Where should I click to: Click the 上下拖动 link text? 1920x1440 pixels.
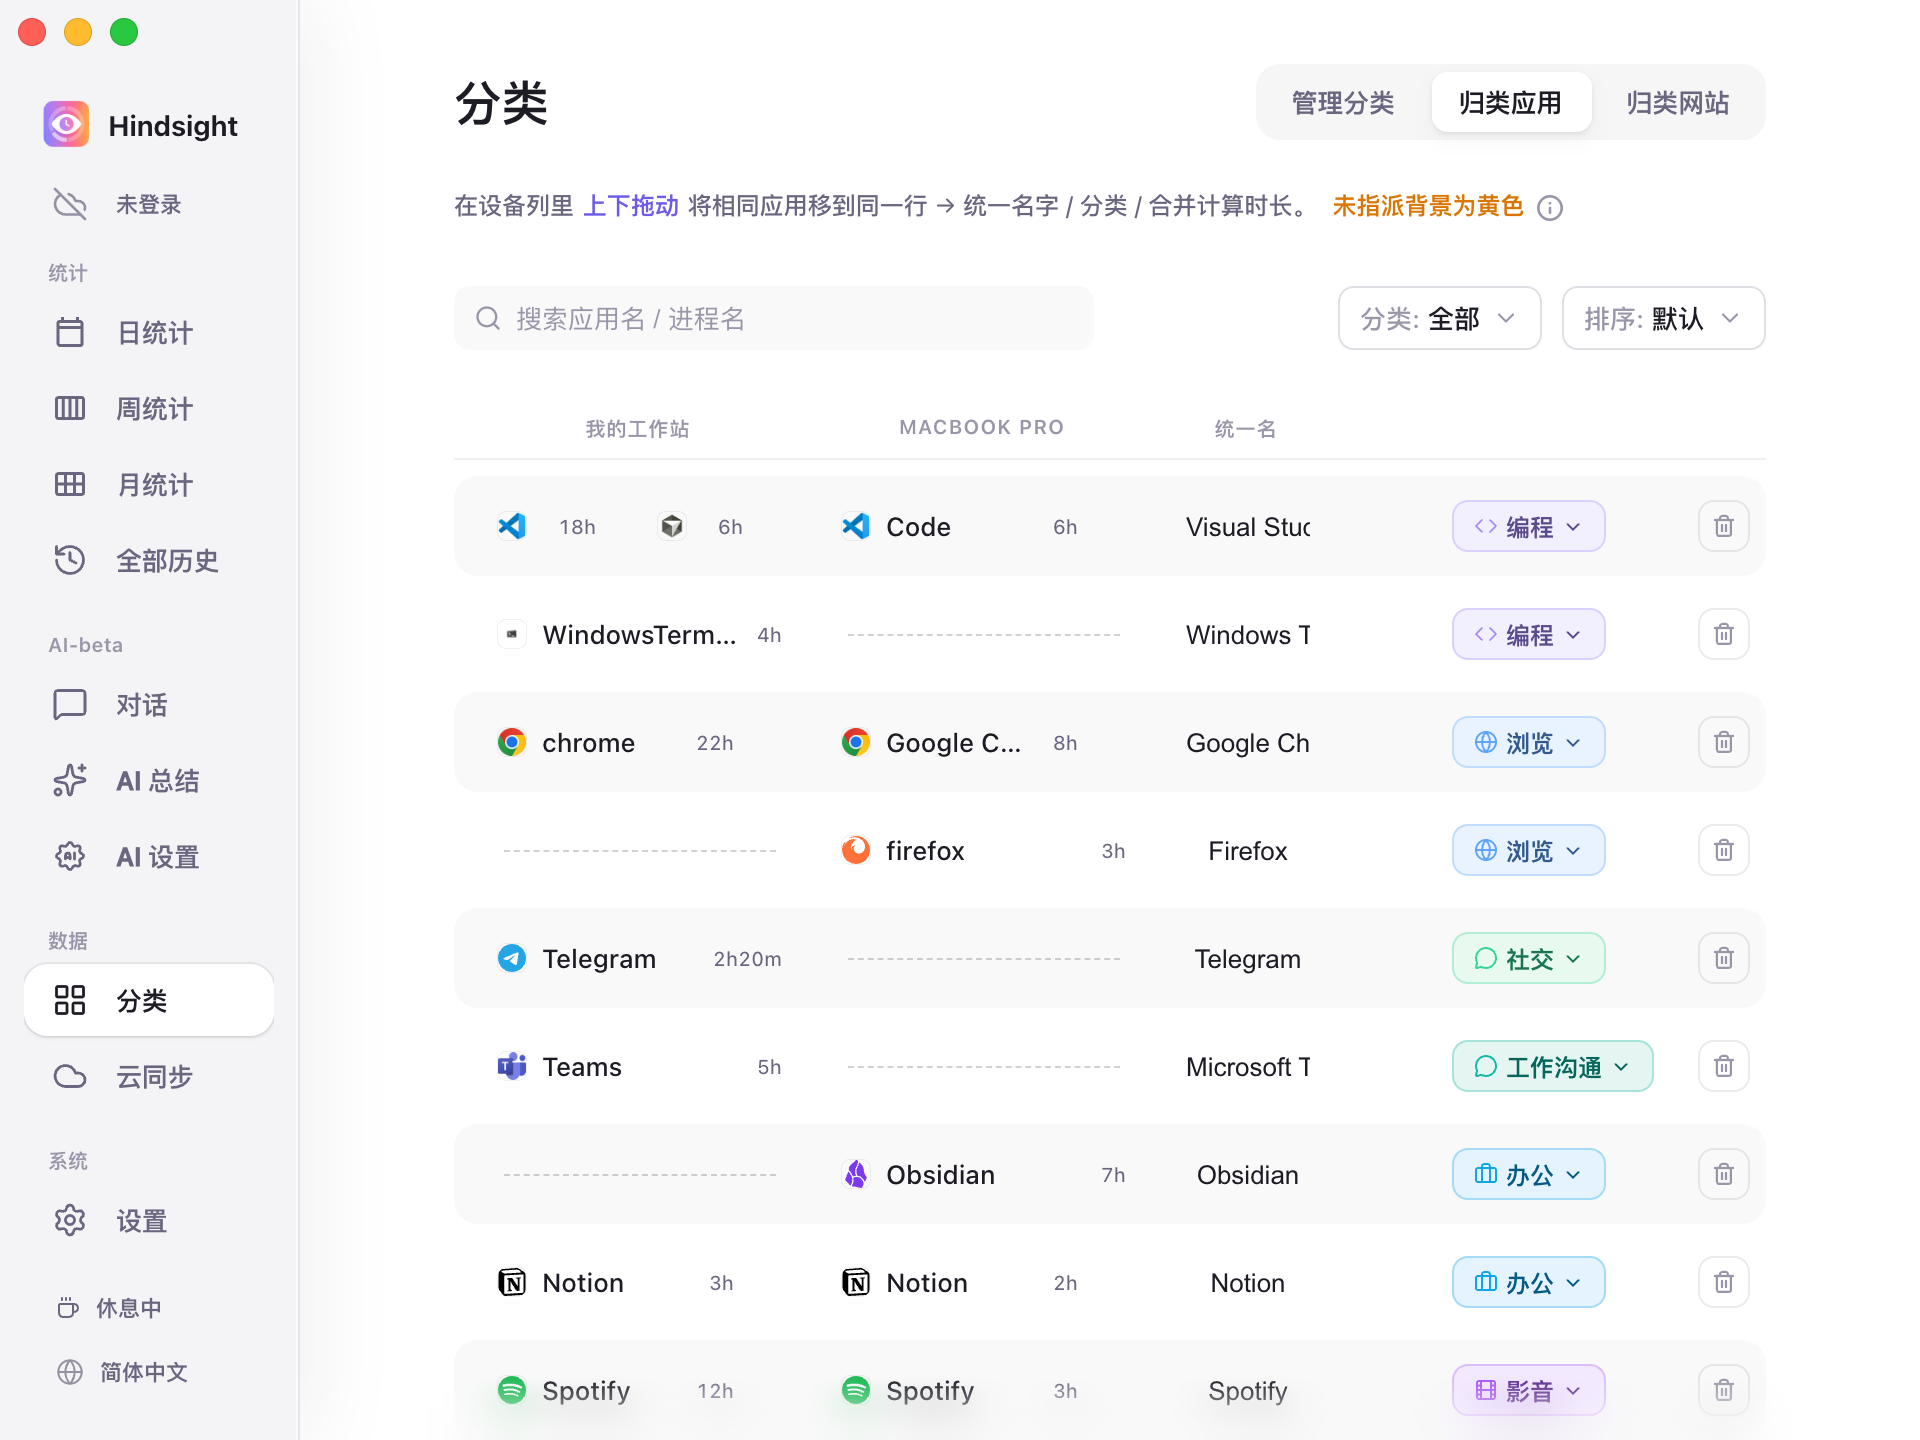point(631,206)
